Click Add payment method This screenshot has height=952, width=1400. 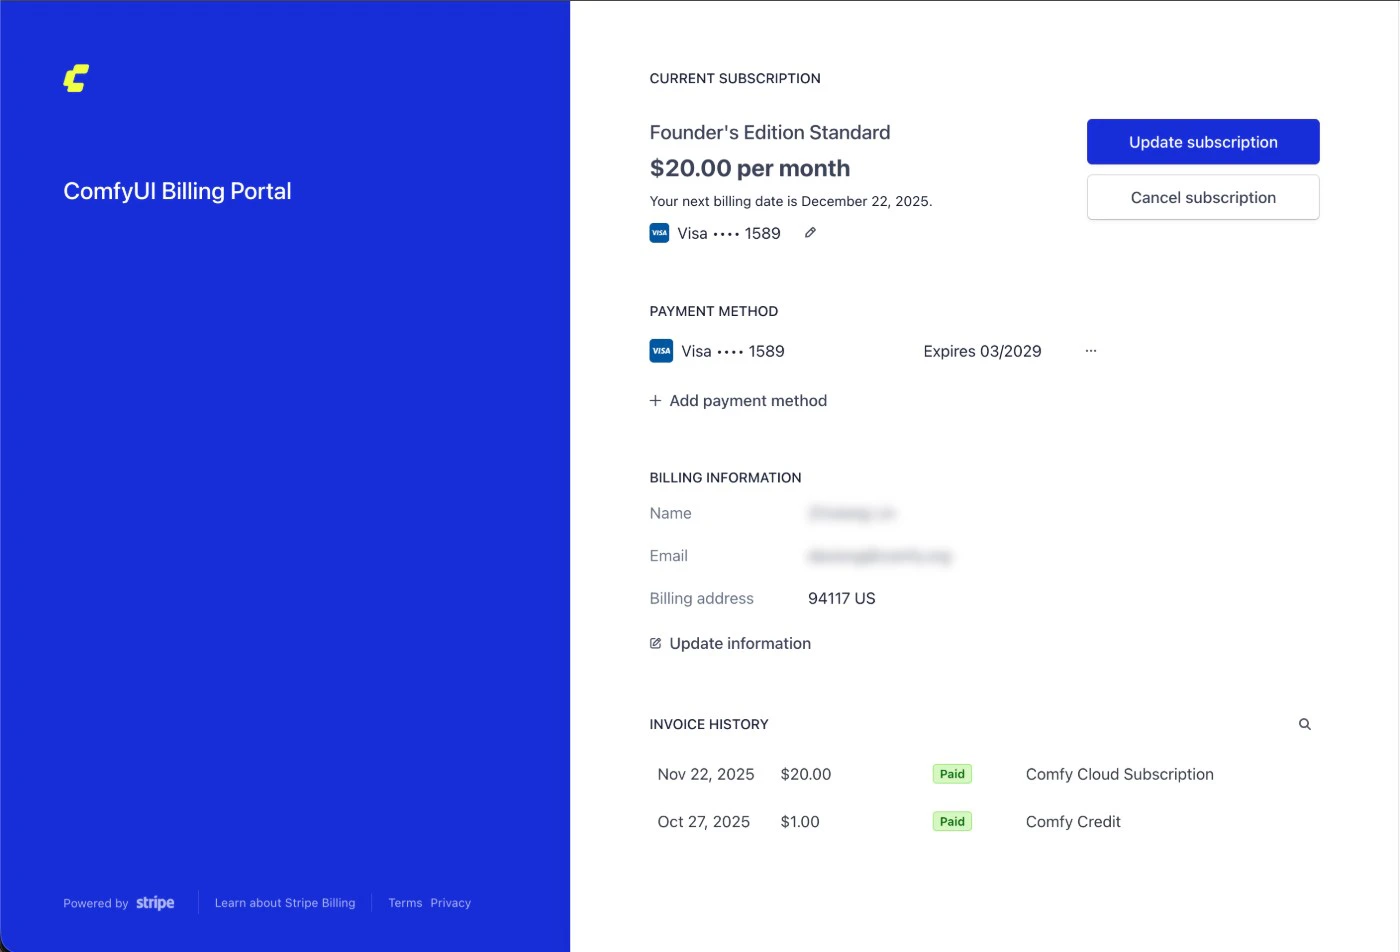pos(748,400)
